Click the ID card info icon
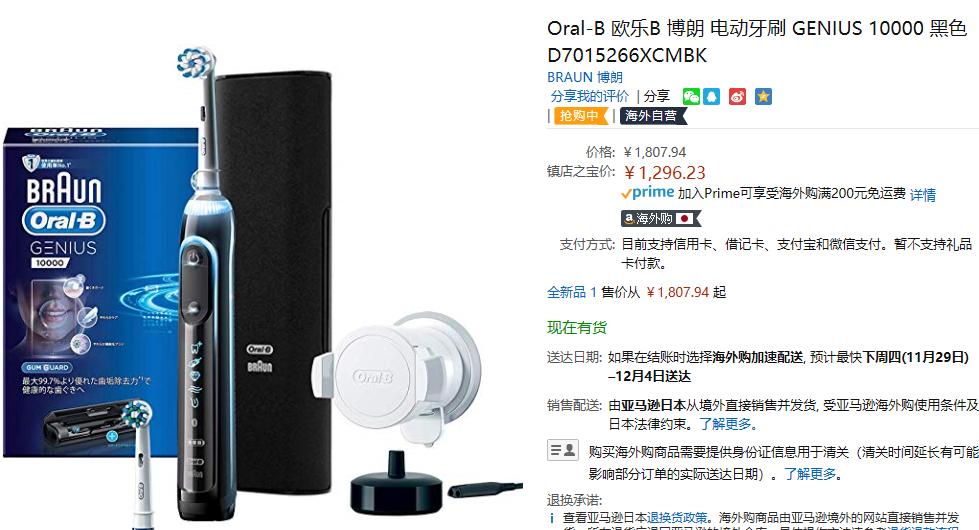The width and height of the screenshot is (979, 530). tap(563, 450)
